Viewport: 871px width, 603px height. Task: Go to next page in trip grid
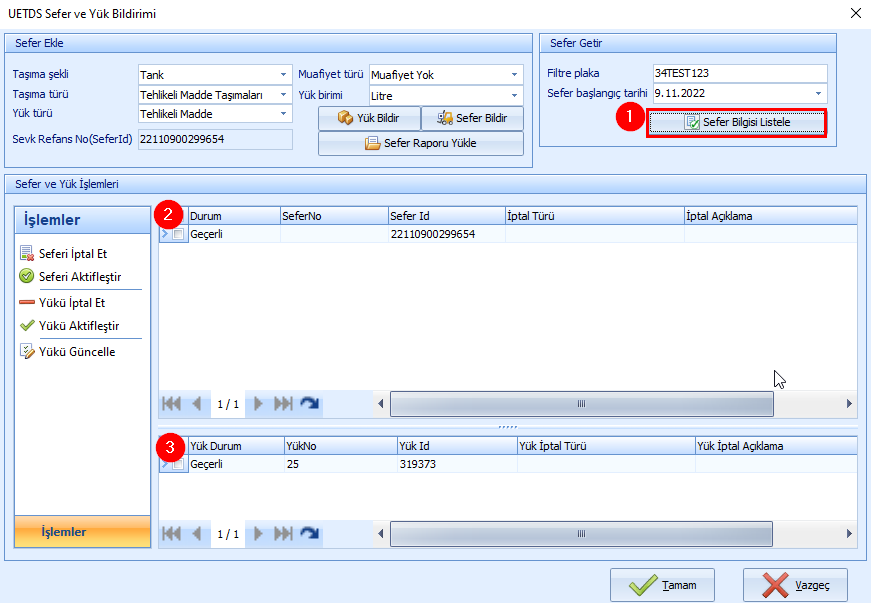click(x=258, y=404)
